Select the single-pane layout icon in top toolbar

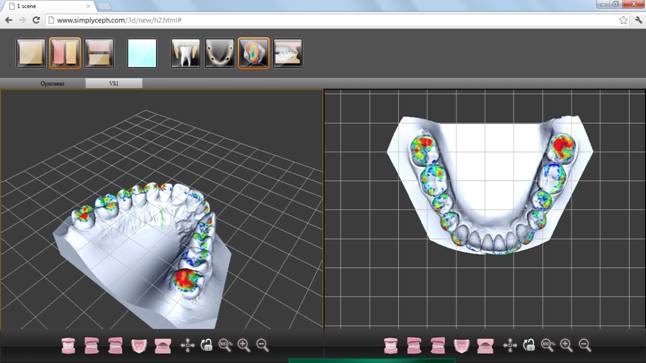pyautogui.click(x=31, y=53)
